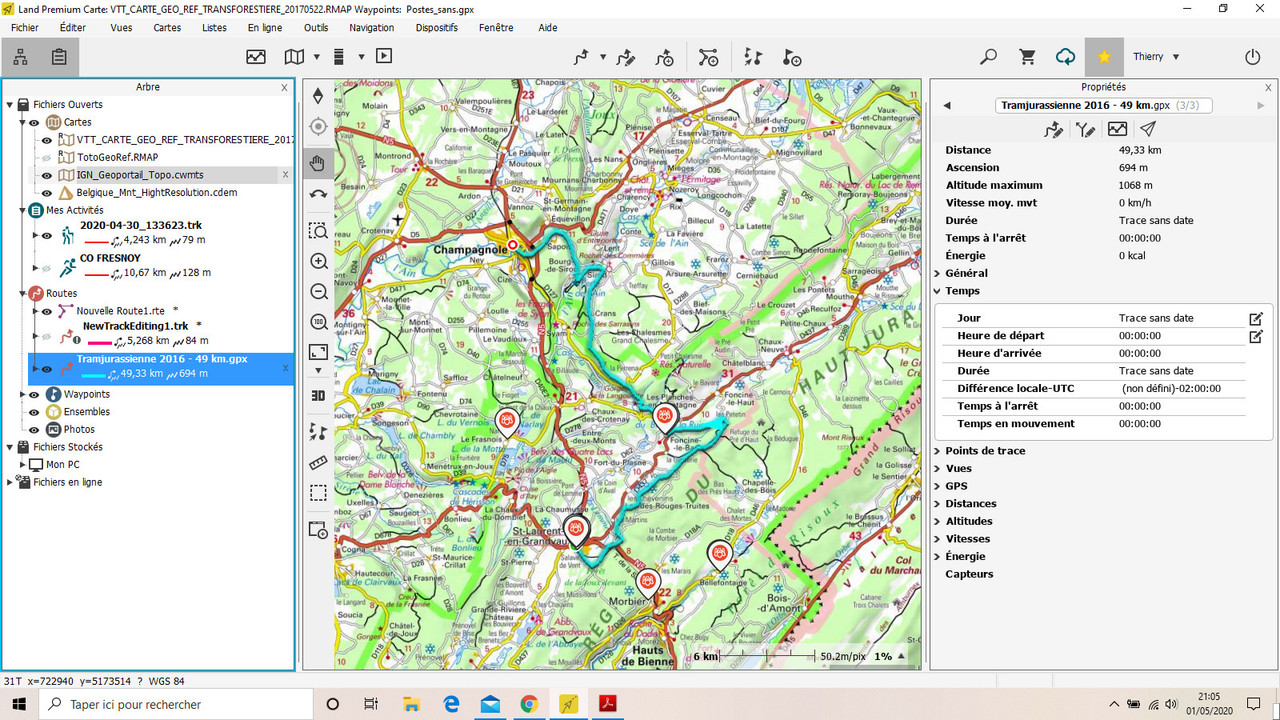
Task: Open File Explorer from the taskbar
Action: coord(411,704)
